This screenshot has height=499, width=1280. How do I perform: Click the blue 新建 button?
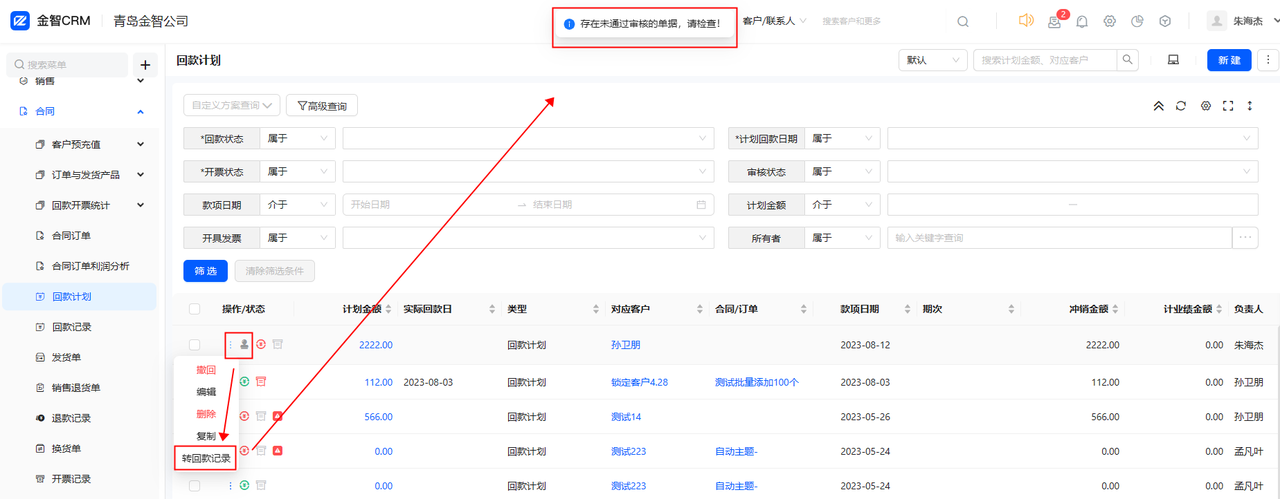point(1229,60)
